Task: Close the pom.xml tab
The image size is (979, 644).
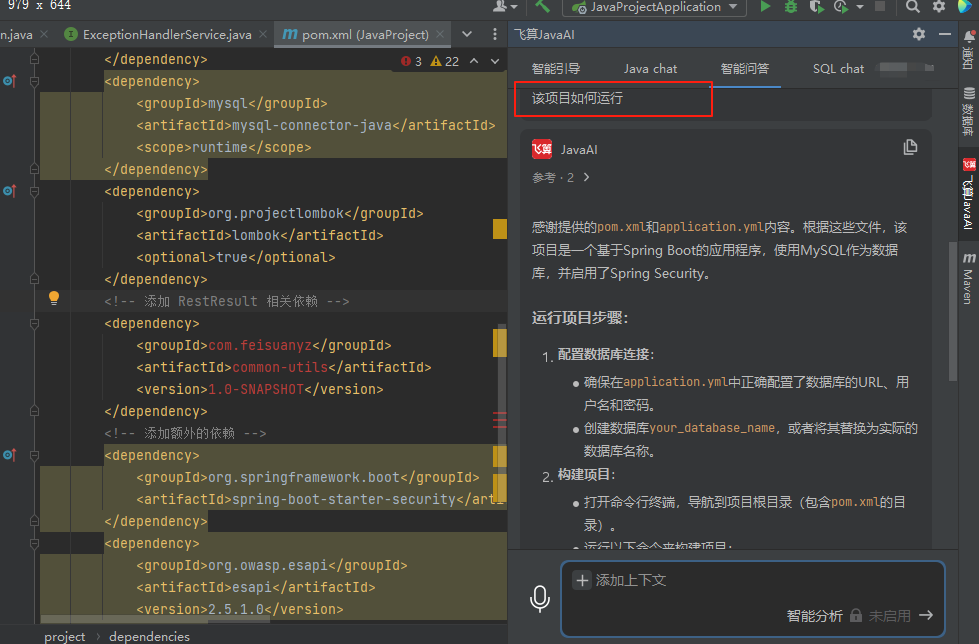Action: pyautogui.click(x=440, y=34)
